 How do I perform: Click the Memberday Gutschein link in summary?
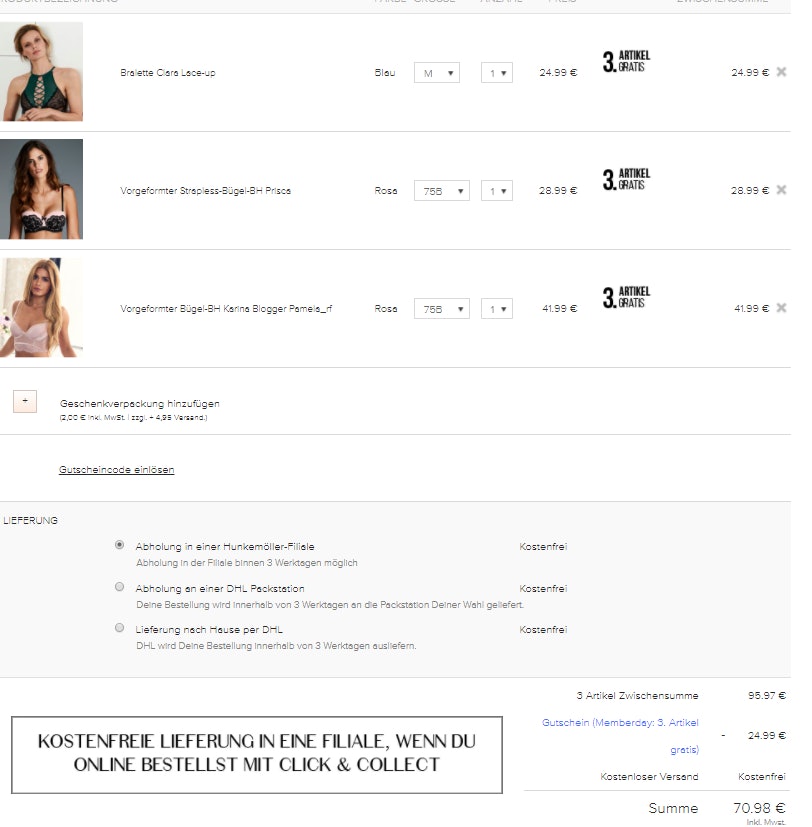coord(620,736)
